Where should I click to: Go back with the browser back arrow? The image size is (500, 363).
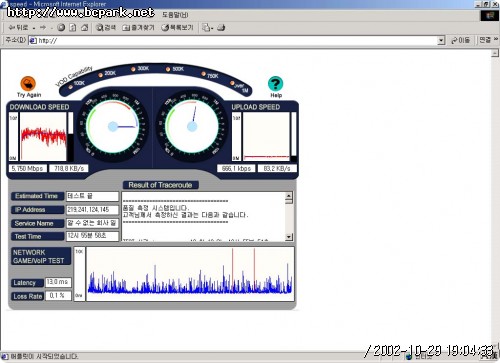coord(19,28)
